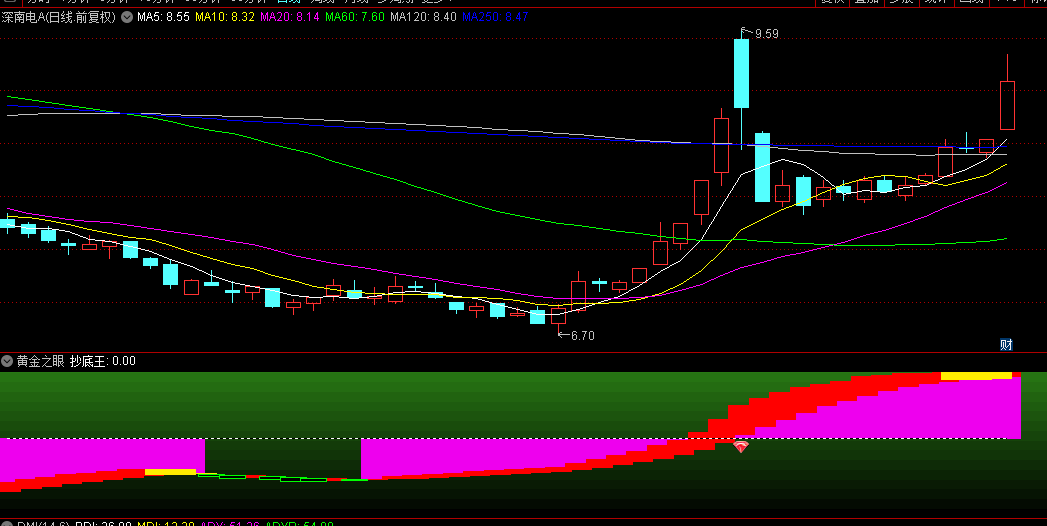Select the last red candlestick on the chart
This screenshot has height=526, width=1047.
(x=1007, y=105)
